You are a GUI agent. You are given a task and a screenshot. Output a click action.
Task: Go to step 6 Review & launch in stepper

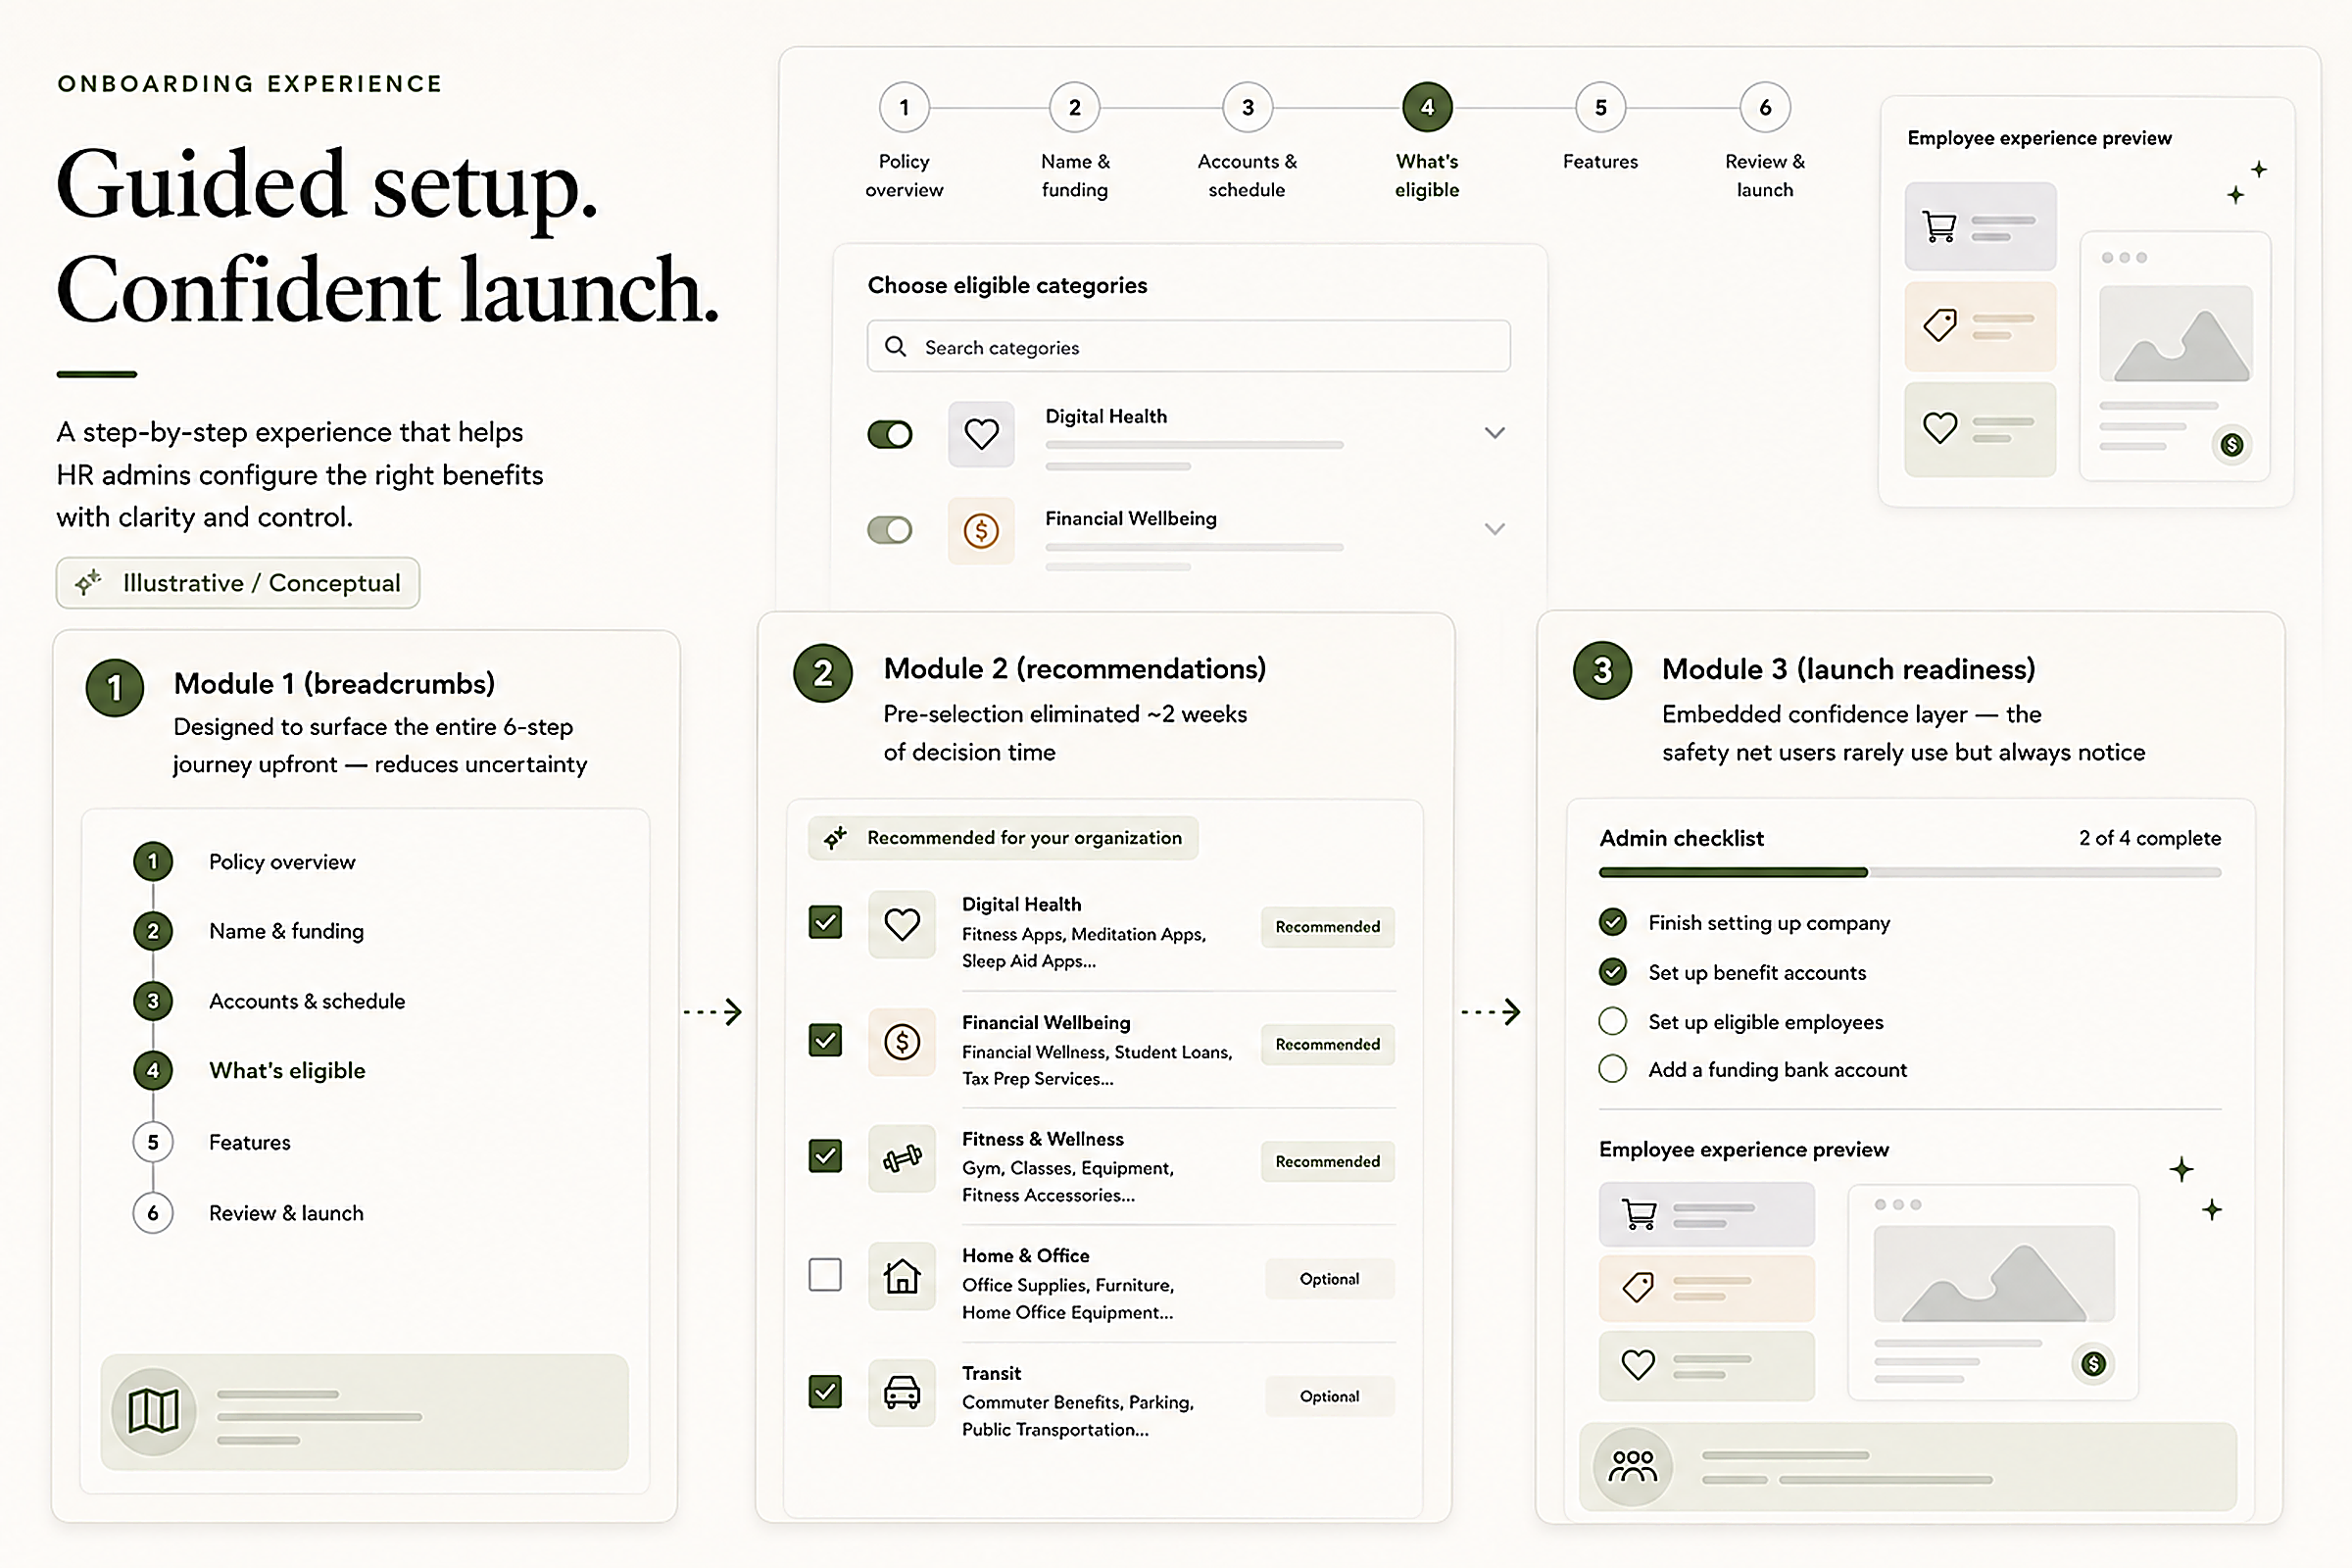[x=1765, y=108]
